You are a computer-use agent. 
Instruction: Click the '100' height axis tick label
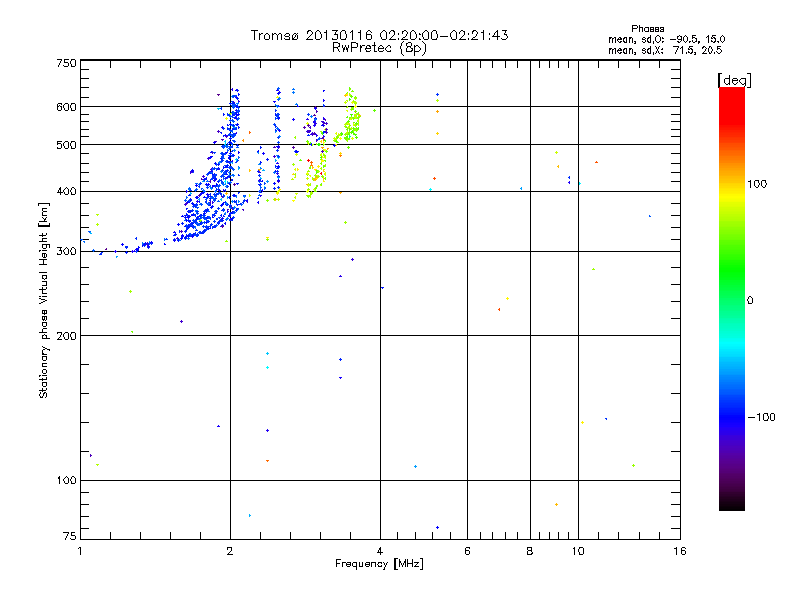[x=66, y=481]
